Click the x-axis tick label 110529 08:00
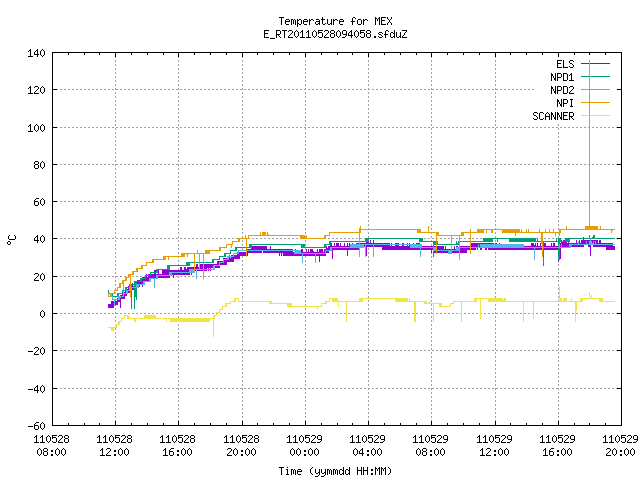Screen dimensions: 640x480 pyautogui.click(x=431, y=446)
